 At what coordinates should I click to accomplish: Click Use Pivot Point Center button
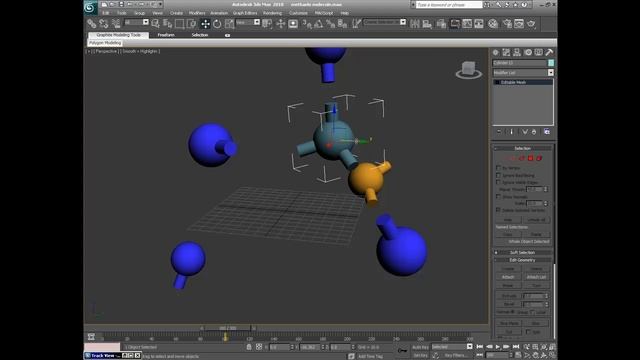tap(267, 24)
